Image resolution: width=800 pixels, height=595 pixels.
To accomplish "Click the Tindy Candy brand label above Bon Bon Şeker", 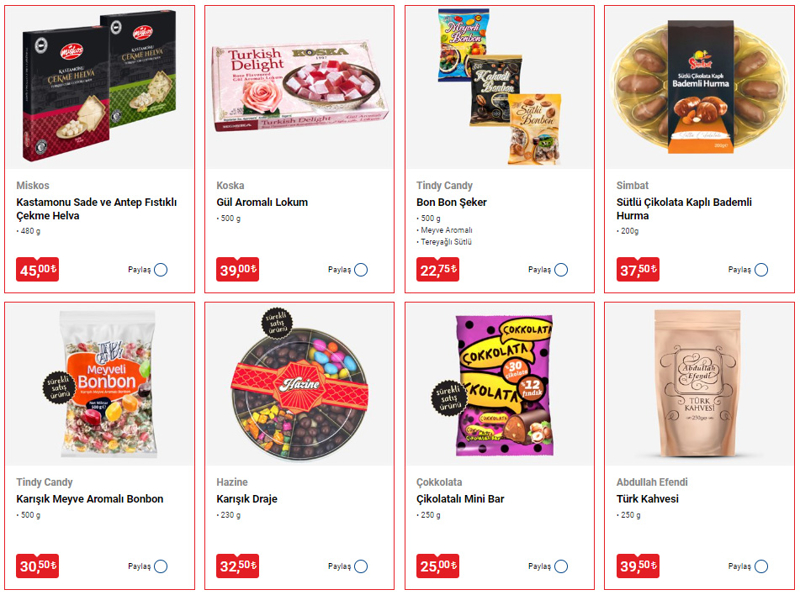I will coord(444,185).
